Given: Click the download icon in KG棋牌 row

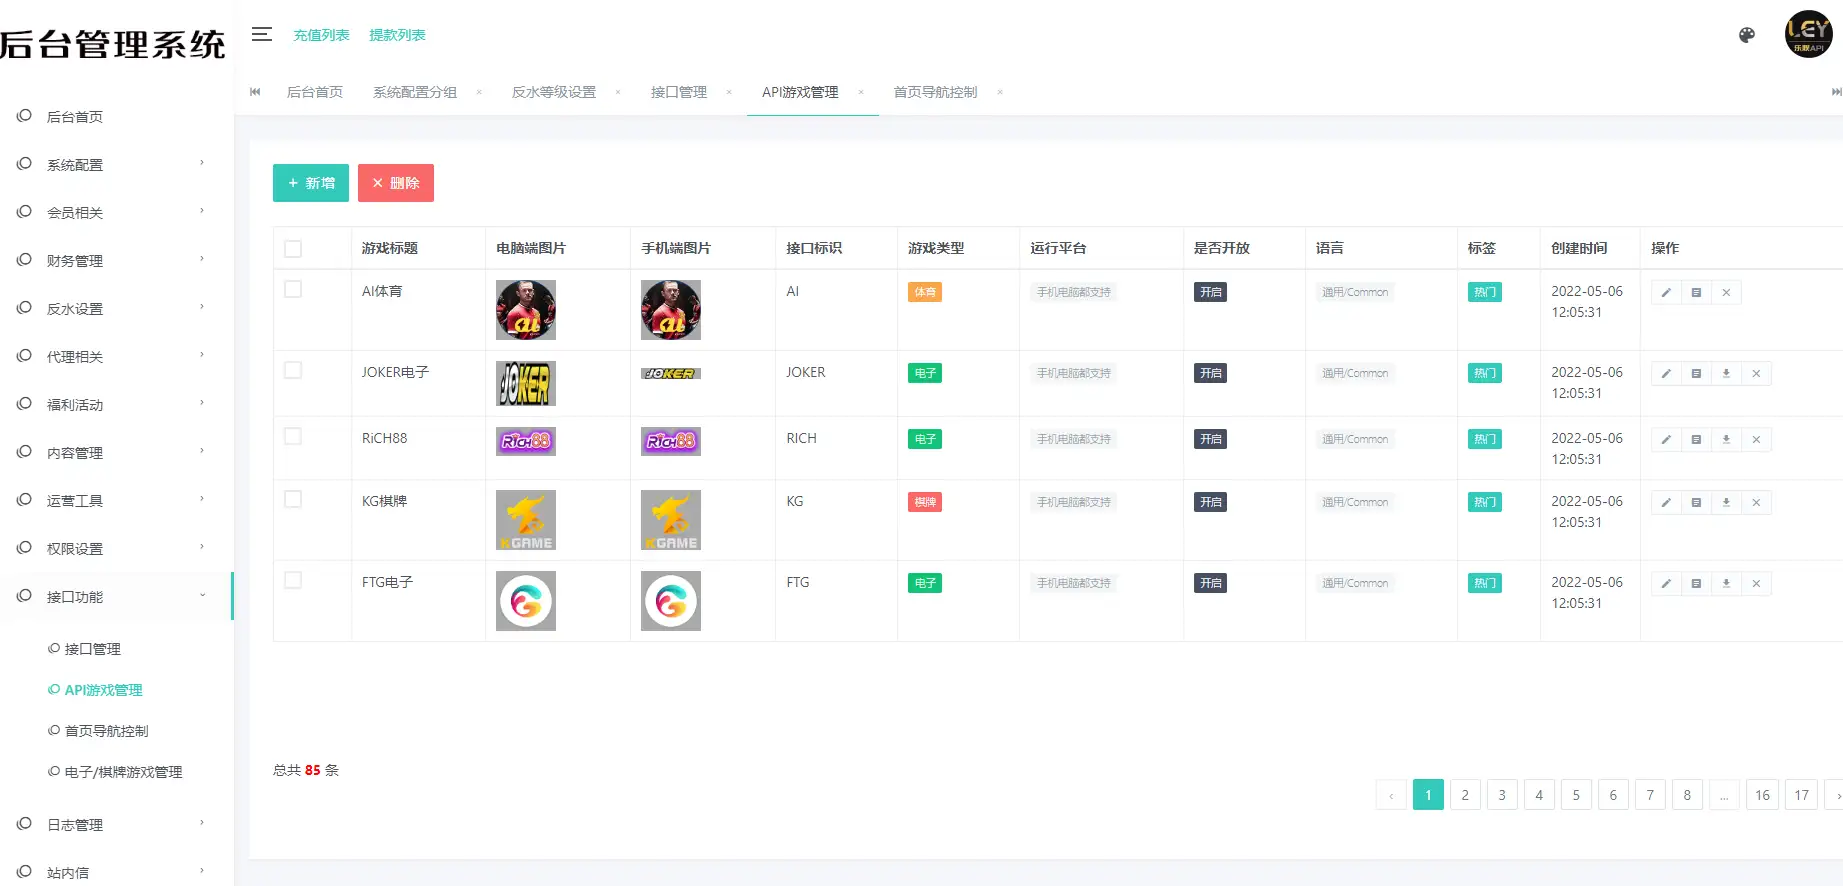Looking at the screenshot, I should click(1726, 502).
